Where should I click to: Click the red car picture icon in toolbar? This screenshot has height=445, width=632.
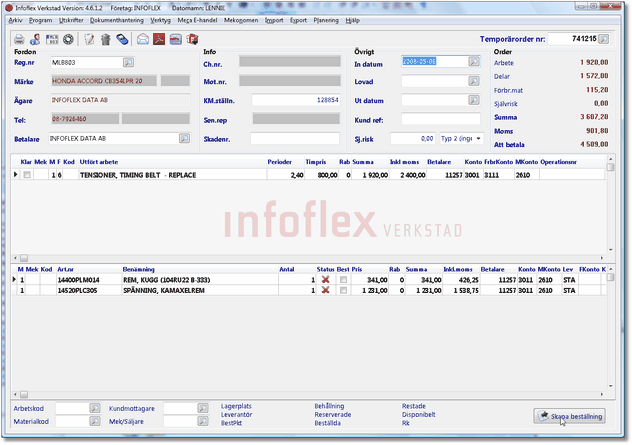point(175,39)
